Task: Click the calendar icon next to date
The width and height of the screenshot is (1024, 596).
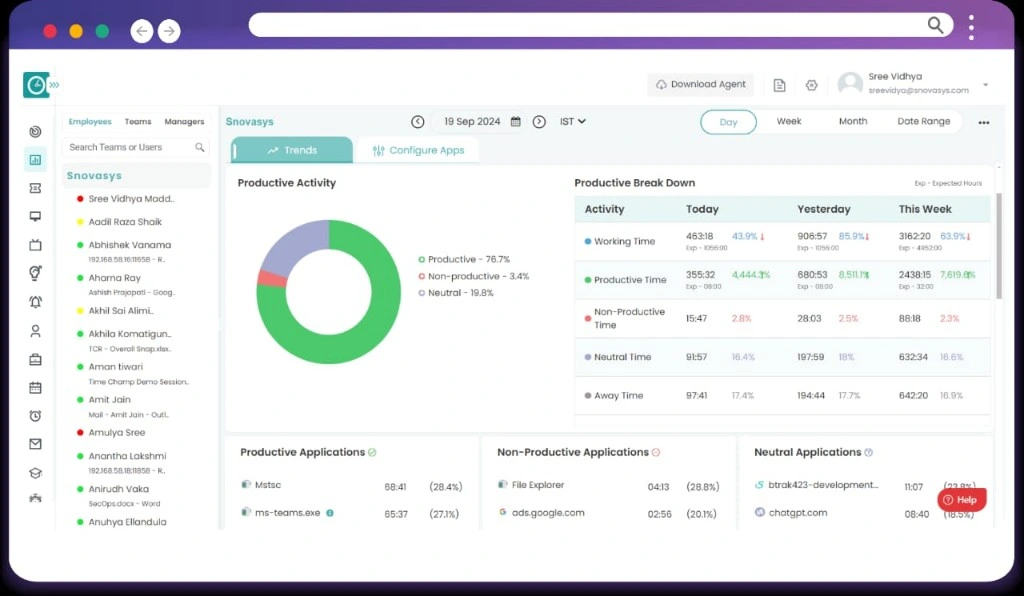Action: 516,122
